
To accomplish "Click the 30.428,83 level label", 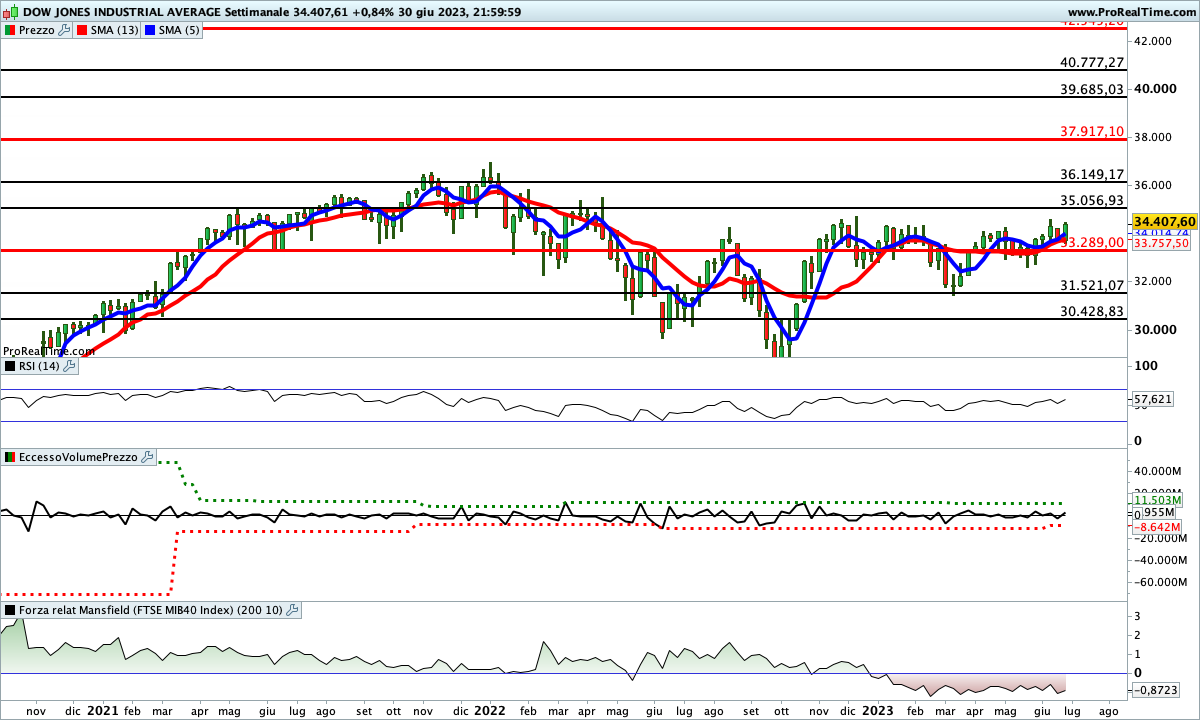I will (x=1093, y=311).
